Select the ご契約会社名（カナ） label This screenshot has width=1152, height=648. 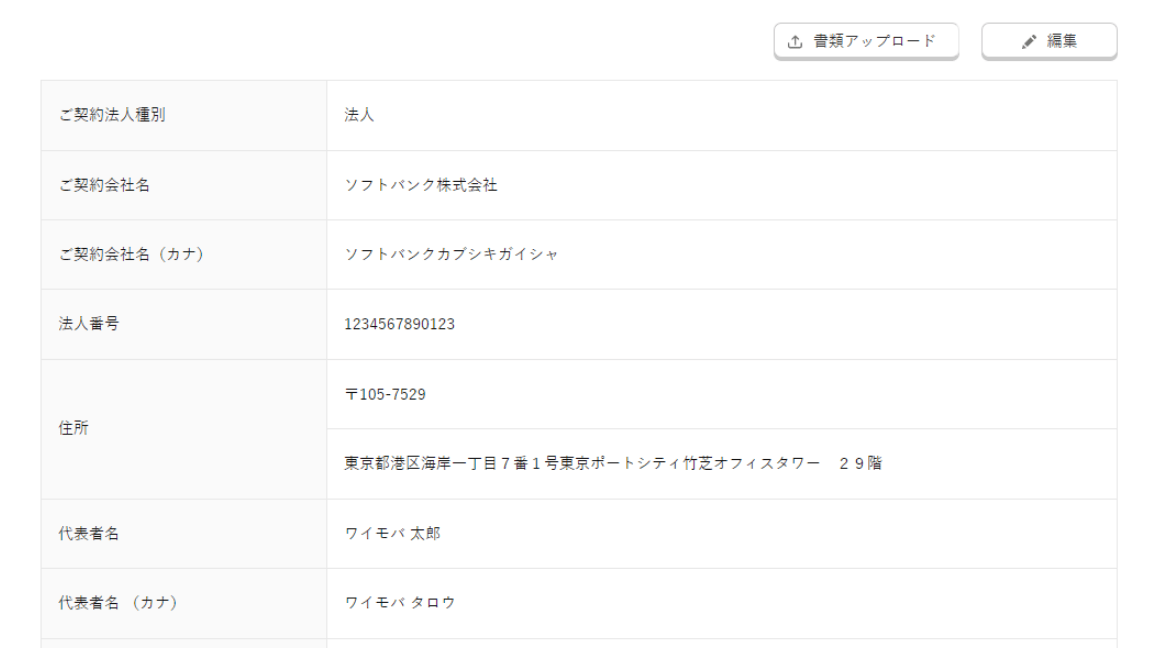click(x=131, y=254)
